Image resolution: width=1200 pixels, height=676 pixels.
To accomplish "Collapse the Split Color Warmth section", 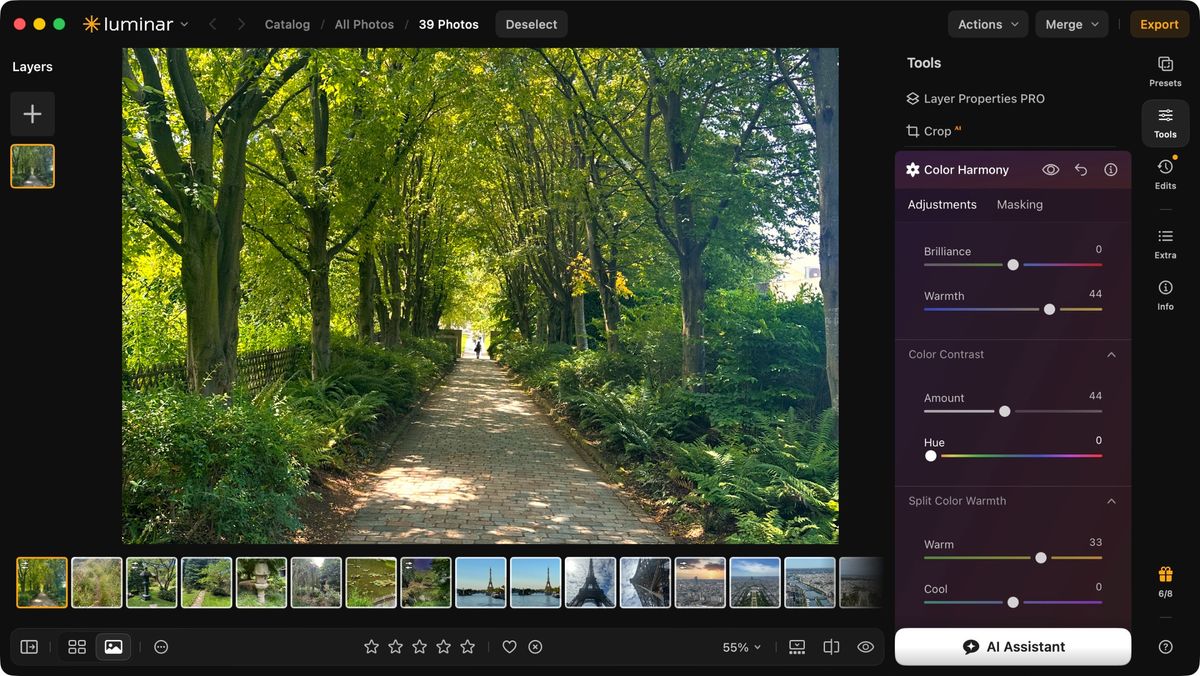I will pos(1111,501).
